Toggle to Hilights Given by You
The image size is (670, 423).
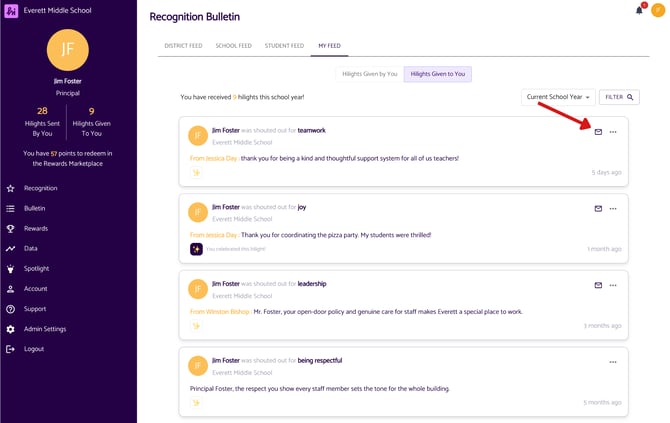370,74
